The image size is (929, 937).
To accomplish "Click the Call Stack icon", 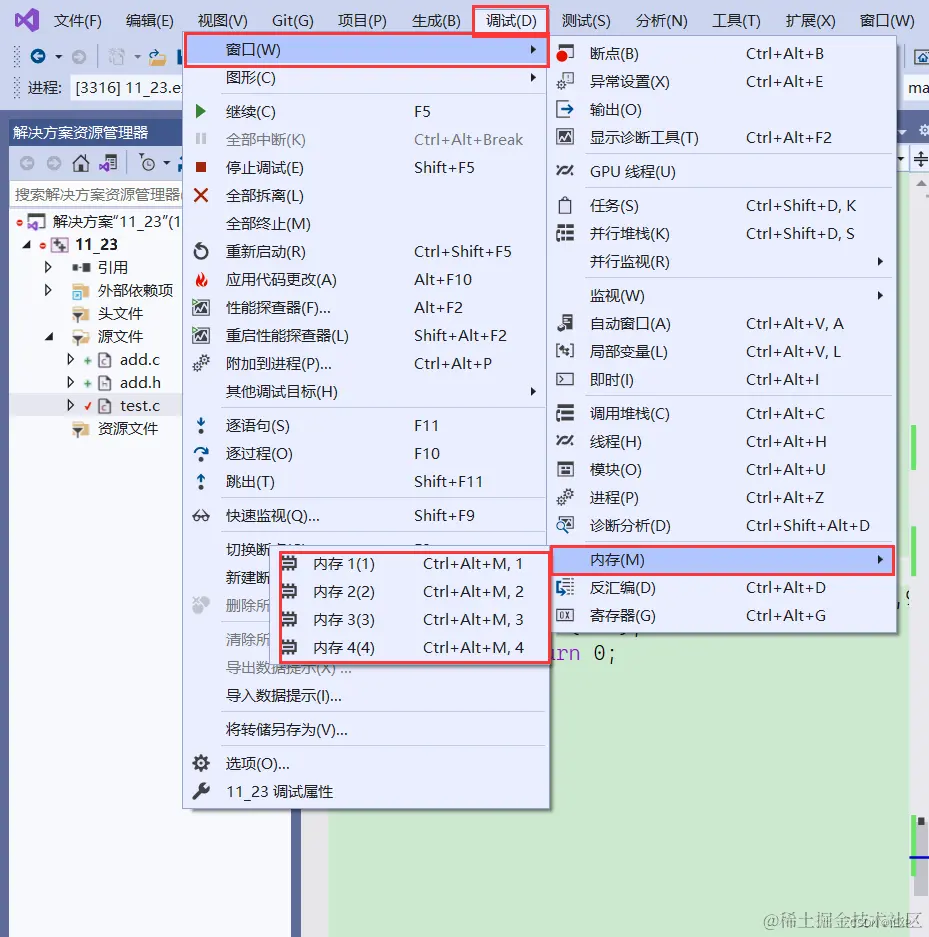I will click(565, 413).
